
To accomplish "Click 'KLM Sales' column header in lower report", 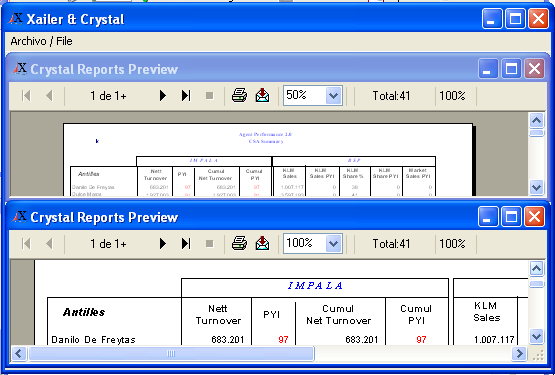I will pyautogui.click(x=486, y=312).
